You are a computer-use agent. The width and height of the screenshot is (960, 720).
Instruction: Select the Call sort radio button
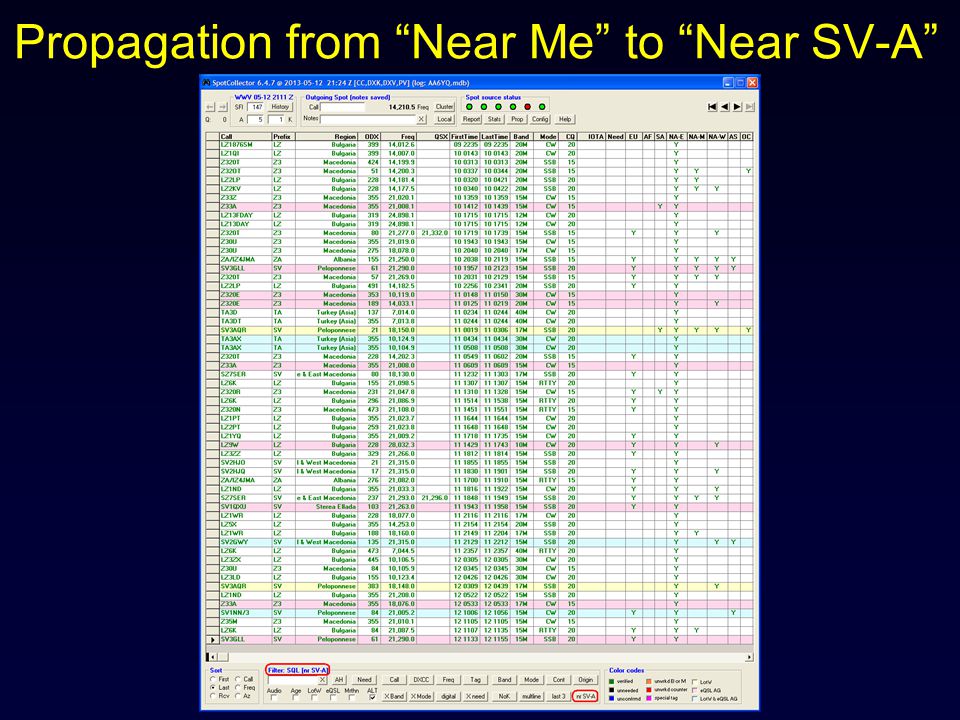238,679
